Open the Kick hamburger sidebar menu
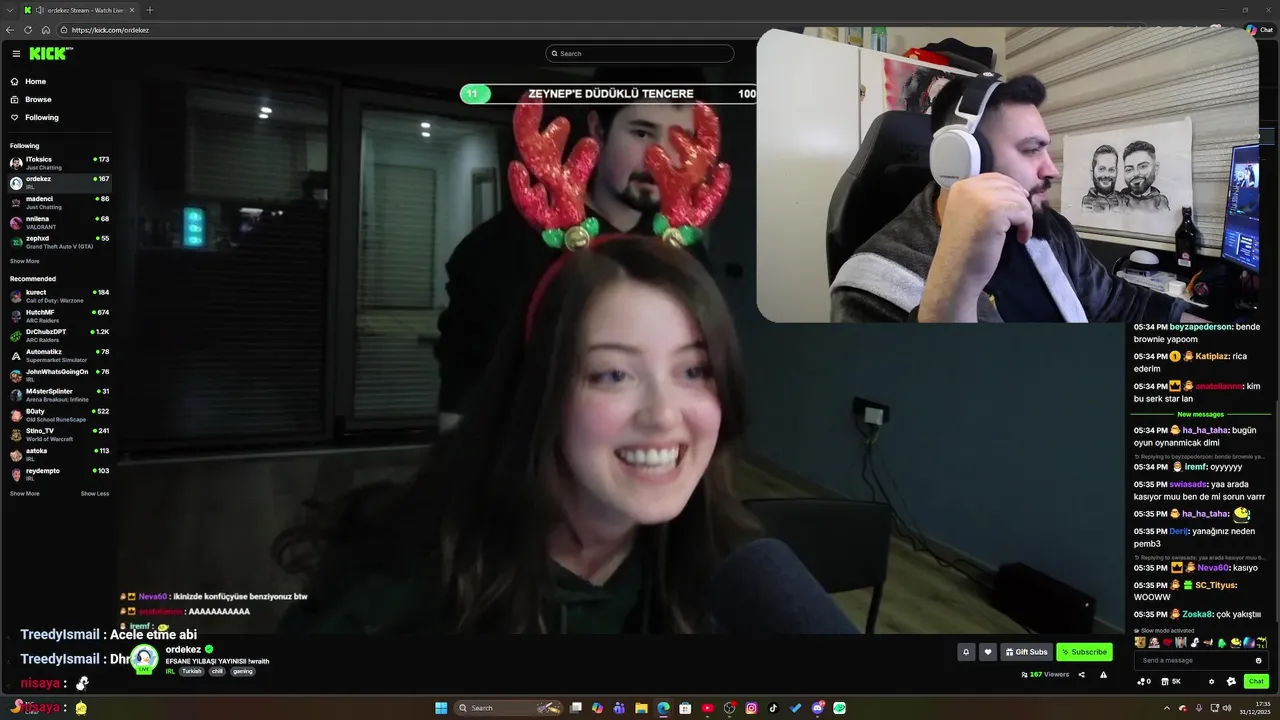The width and height of the screenshot is (1280, 720). 16,53
